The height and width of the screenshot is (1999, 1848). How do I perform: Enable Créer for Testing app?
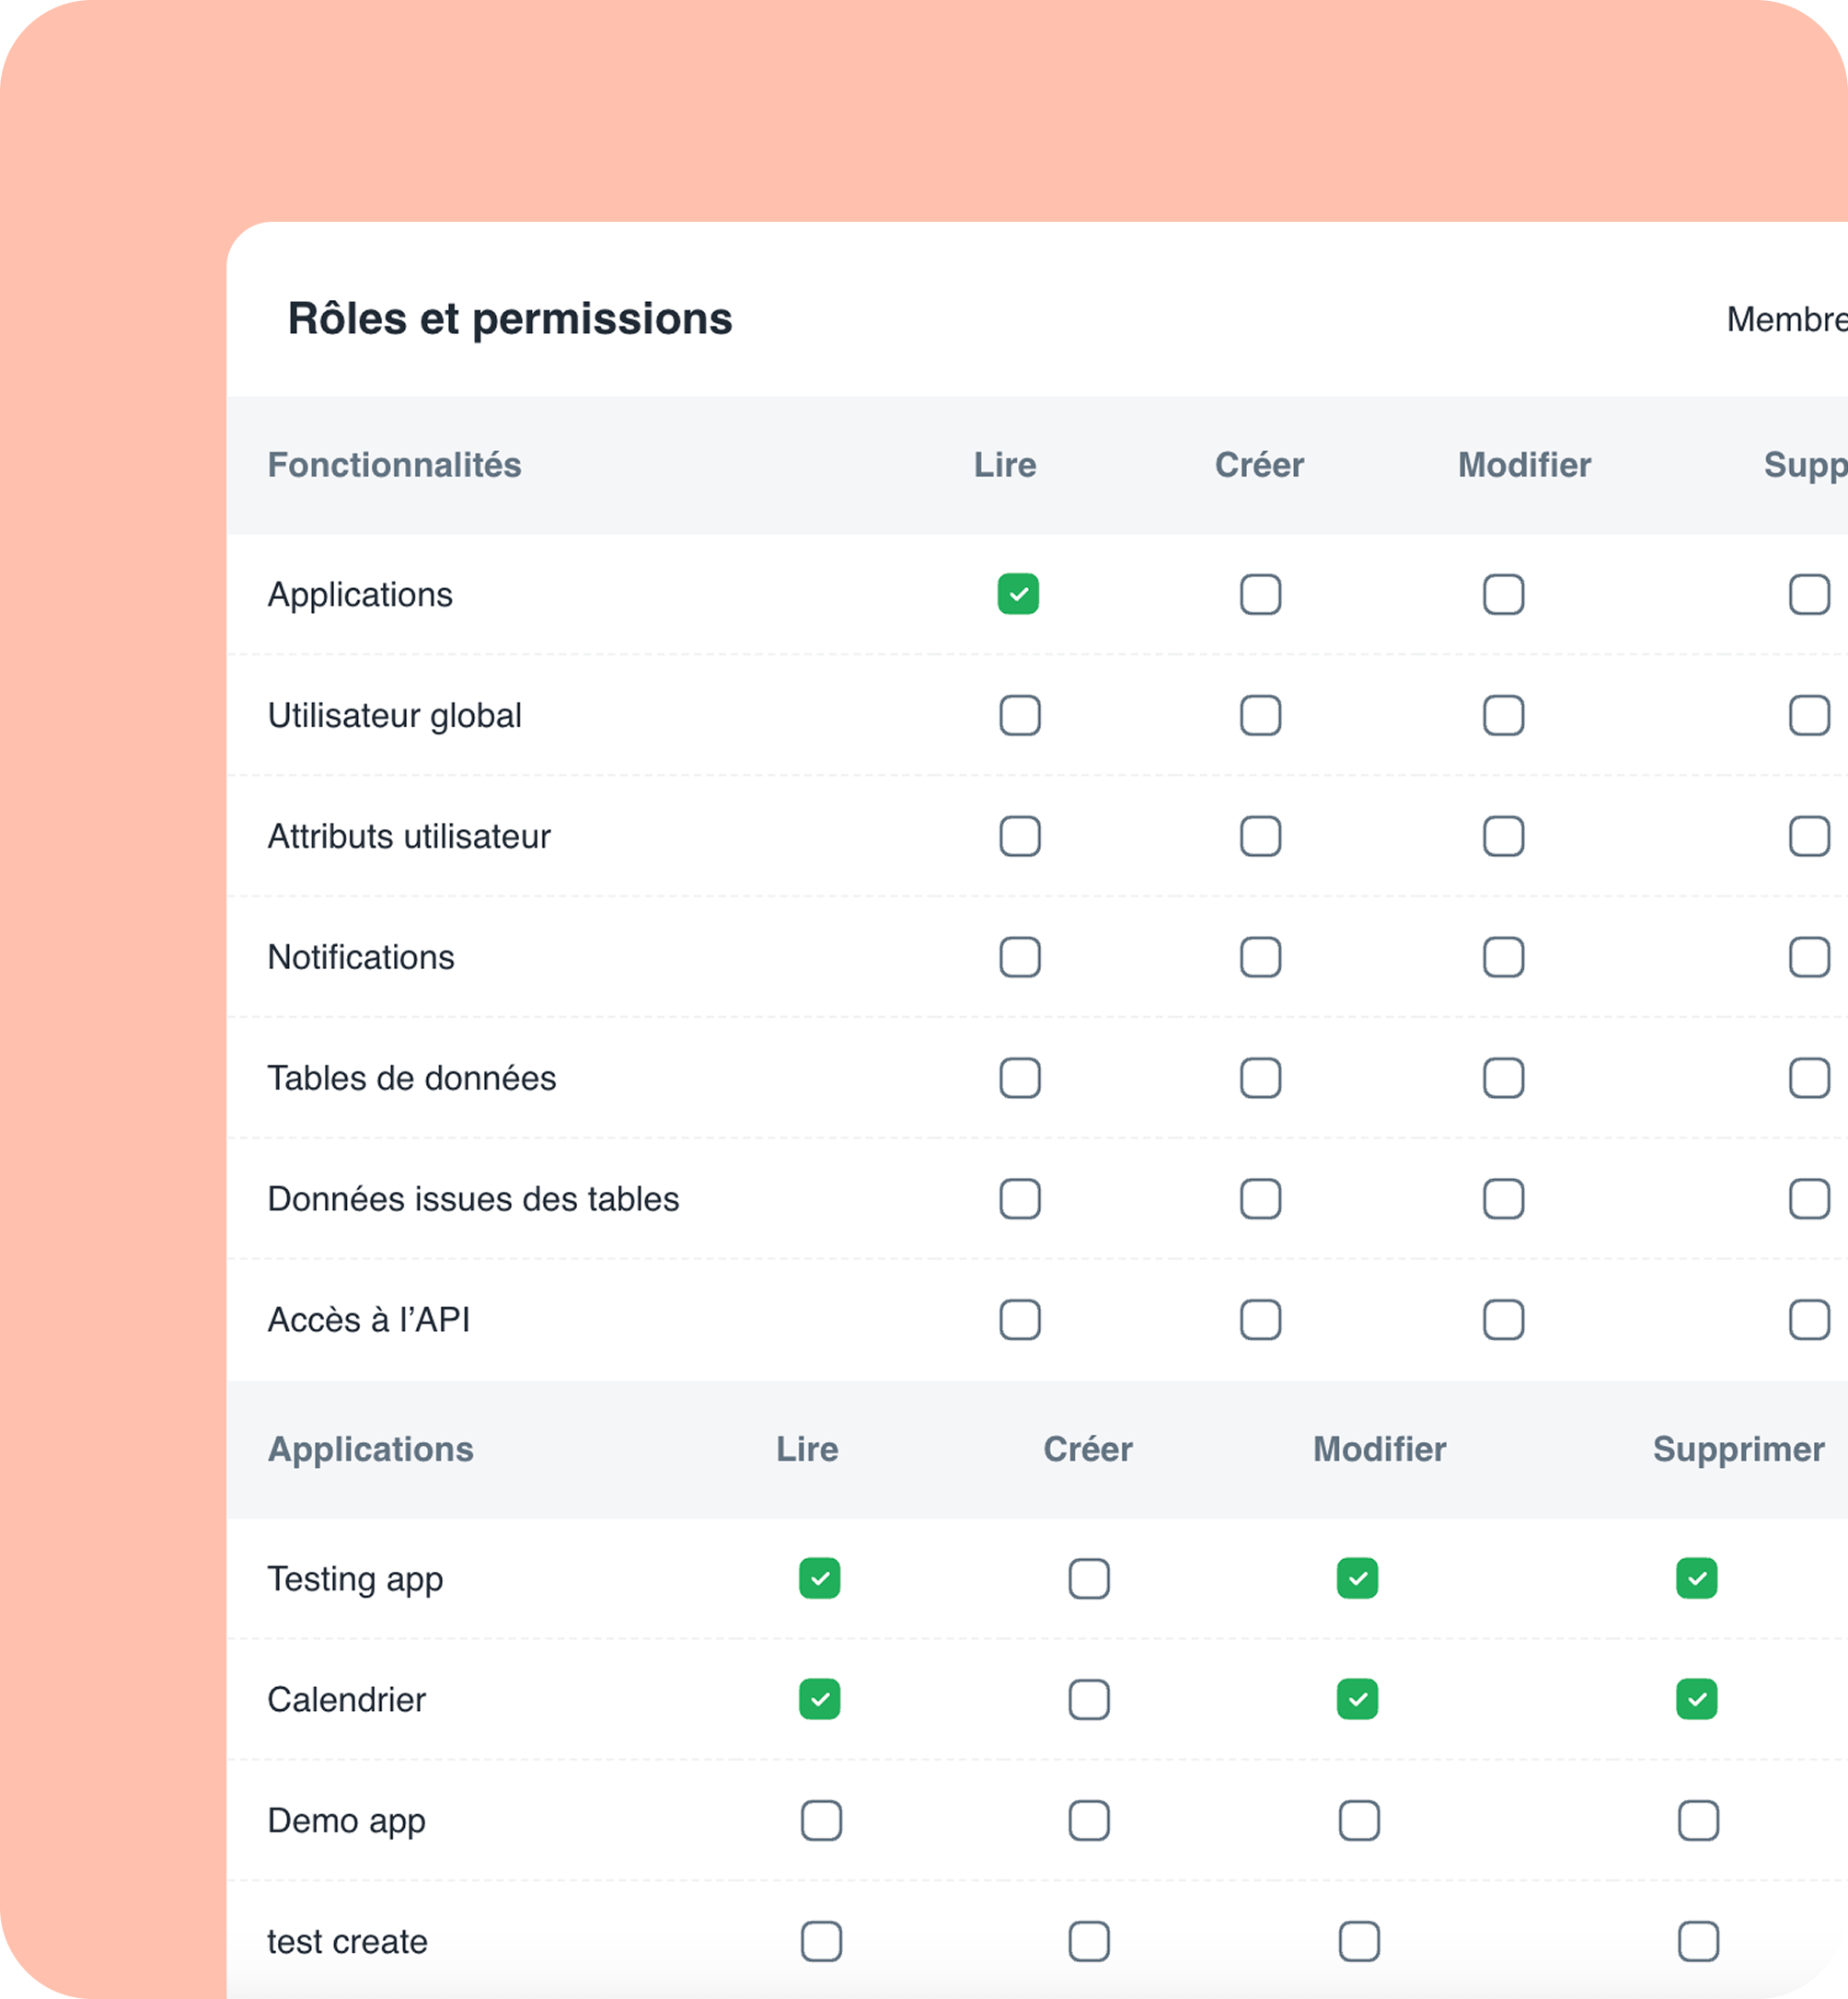pos(1089,1579)
